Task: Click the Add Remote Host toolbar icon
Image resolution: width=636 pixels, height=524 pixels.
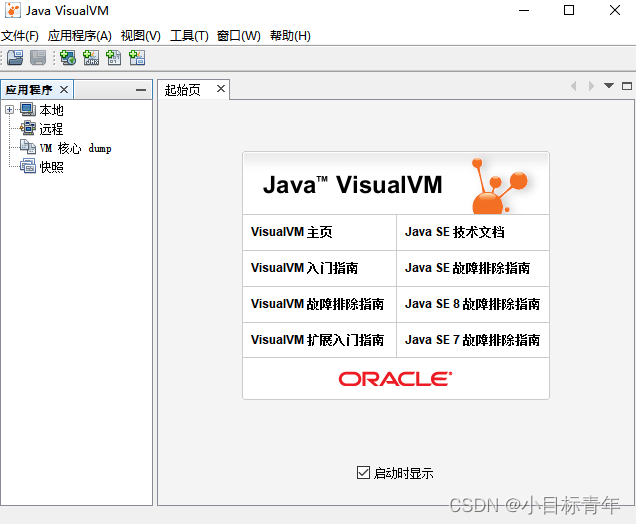Action: tap(68, 58)
